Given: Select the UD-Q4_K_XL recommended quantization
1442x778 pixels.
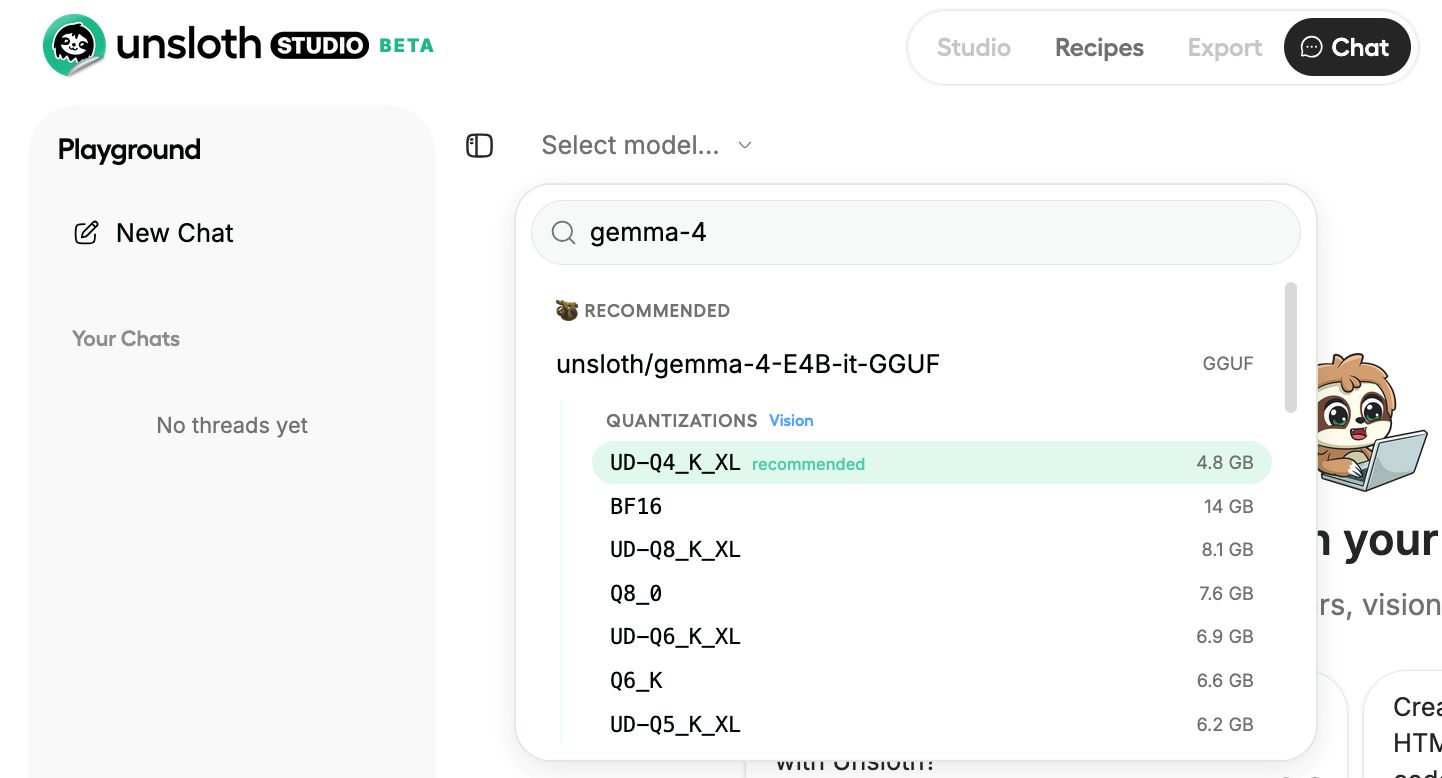Looking at the screenshot, I should click(931, 463).
